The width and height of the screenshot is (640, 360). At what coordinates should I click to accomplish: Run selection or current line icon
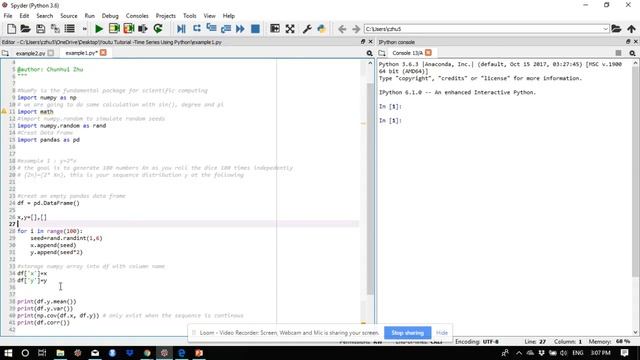[x=143, y=29]
